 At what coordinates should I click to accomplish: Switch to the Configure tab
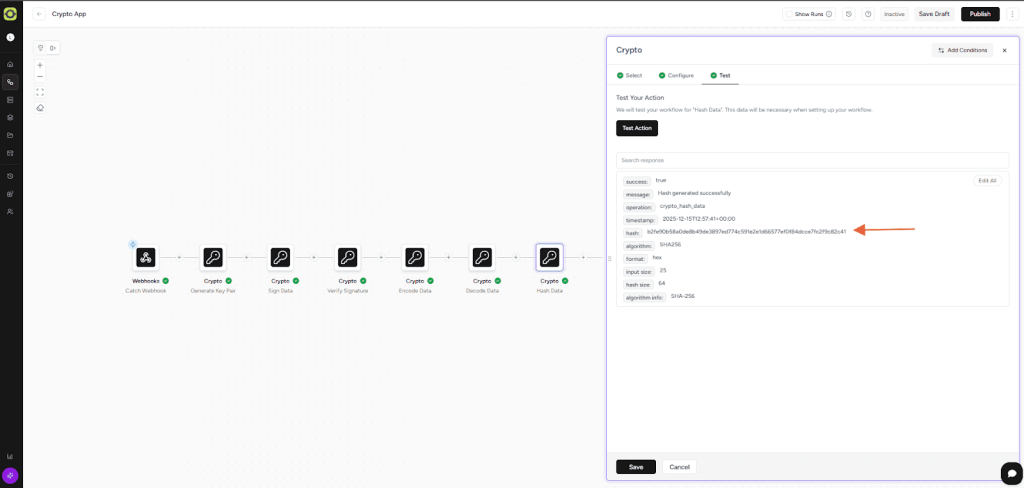coord(675,75)
